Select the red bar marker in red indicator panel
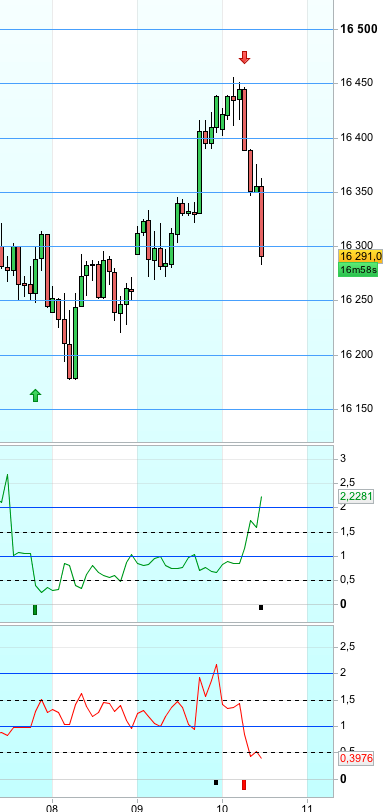This screenshot has width=384, height=812. 244,785
